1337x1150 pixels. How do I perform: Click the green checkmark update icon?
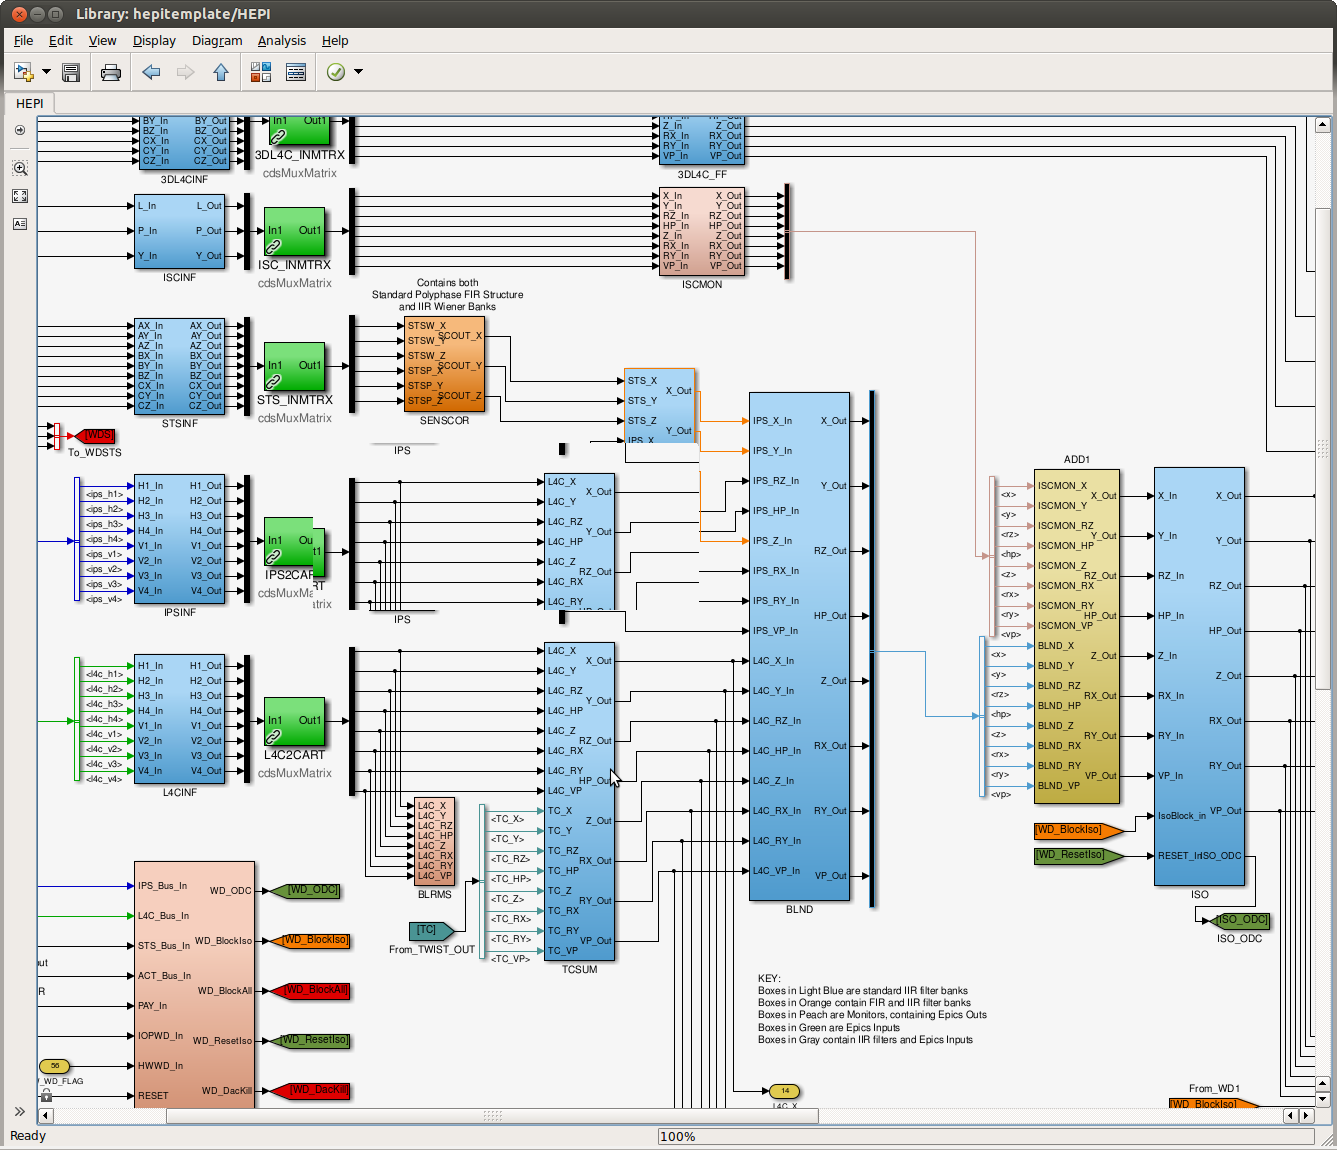pos(336,72)
